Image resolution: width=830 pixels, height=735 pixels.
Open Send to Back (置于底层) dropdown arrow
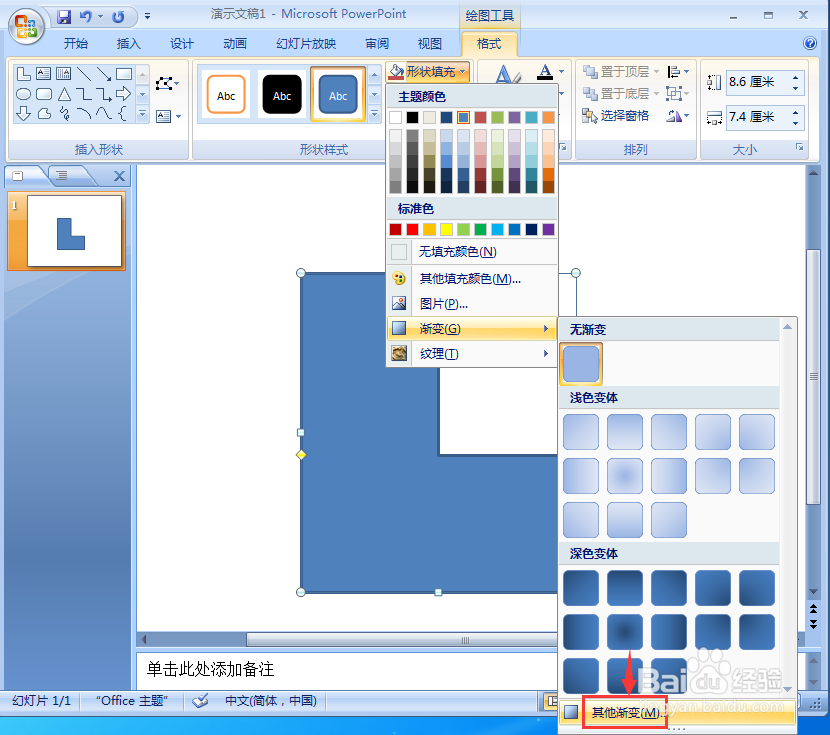pos(656,94)
